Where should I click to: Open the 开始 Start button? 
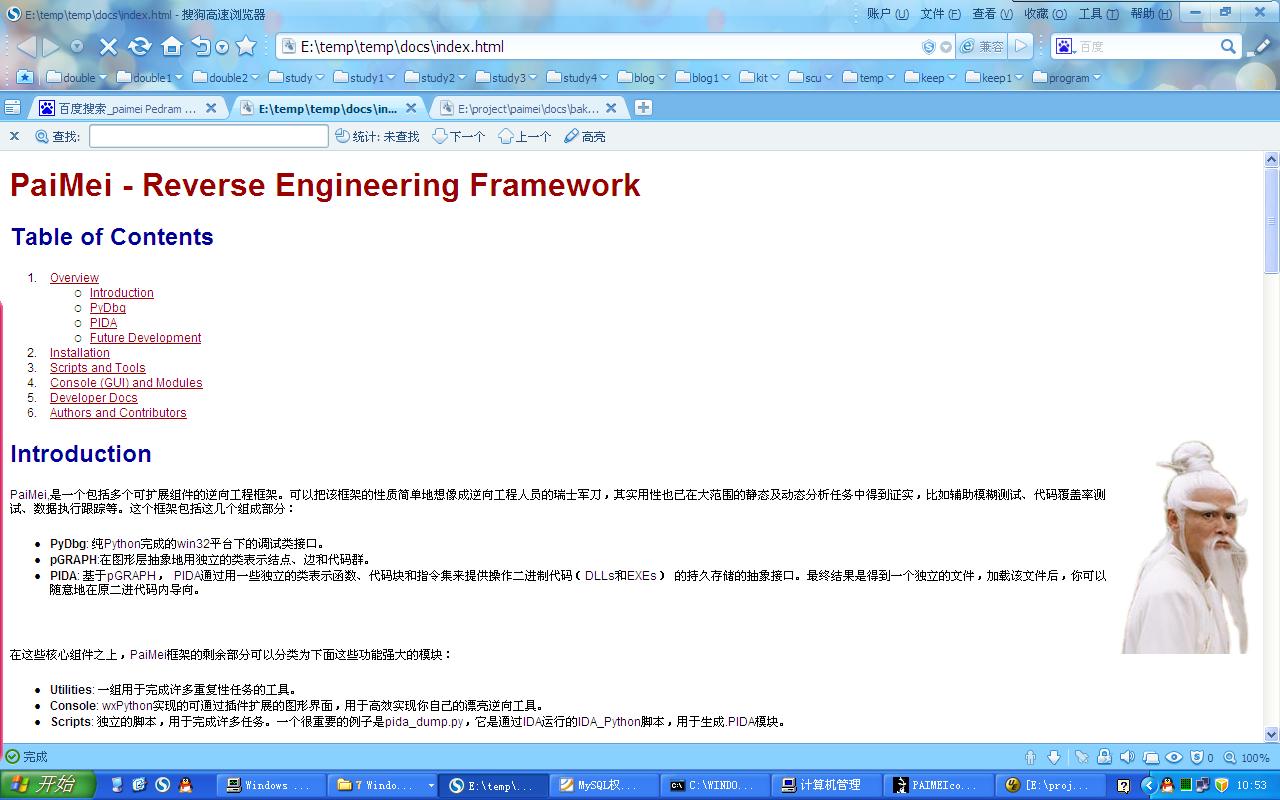click(x=47, y=785)
